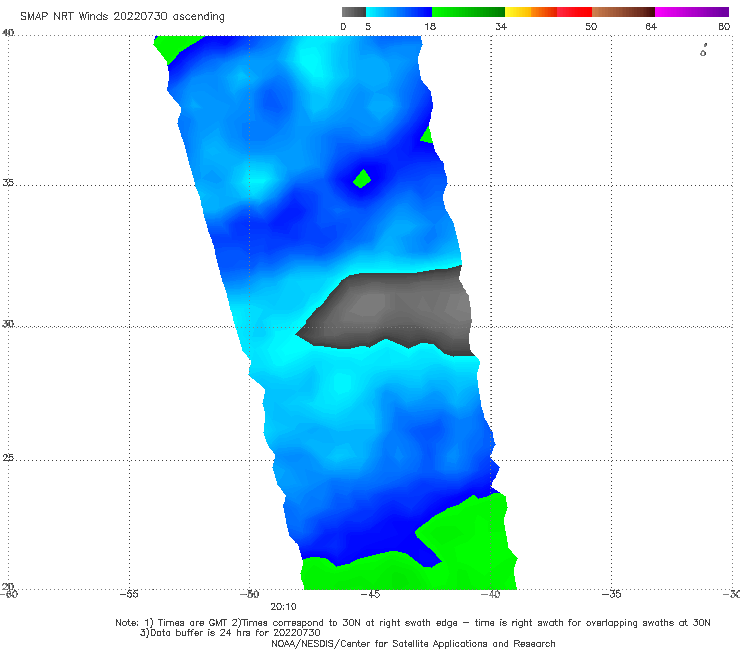Click the longitude label '-40'
The height and width of the screenshot is (650, 740).
[490, 594]
